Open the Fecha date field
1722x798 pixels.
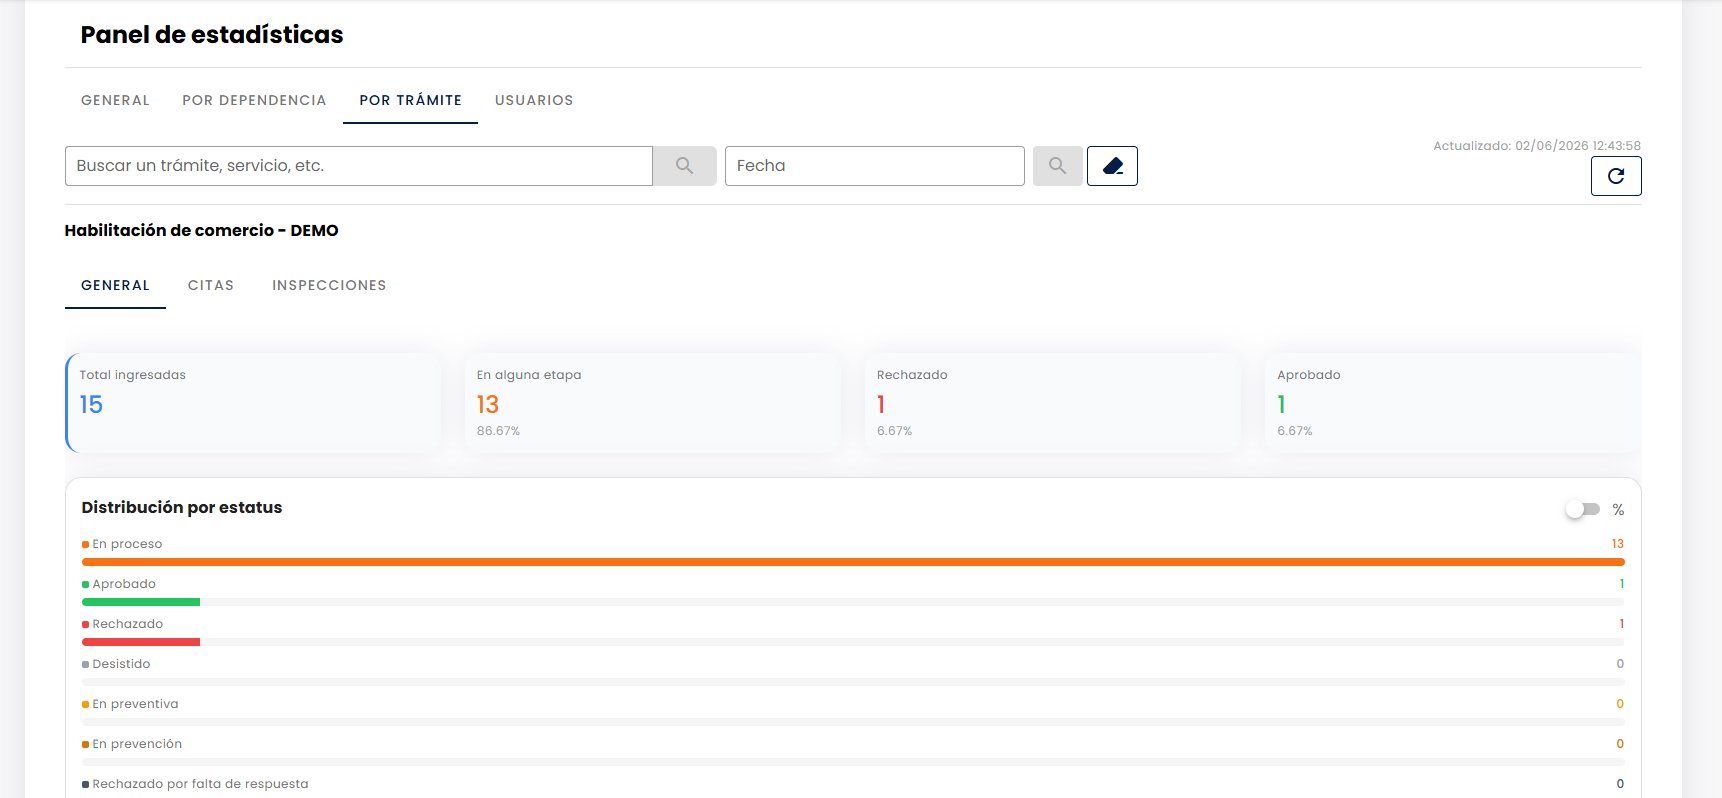pos(875,166)
